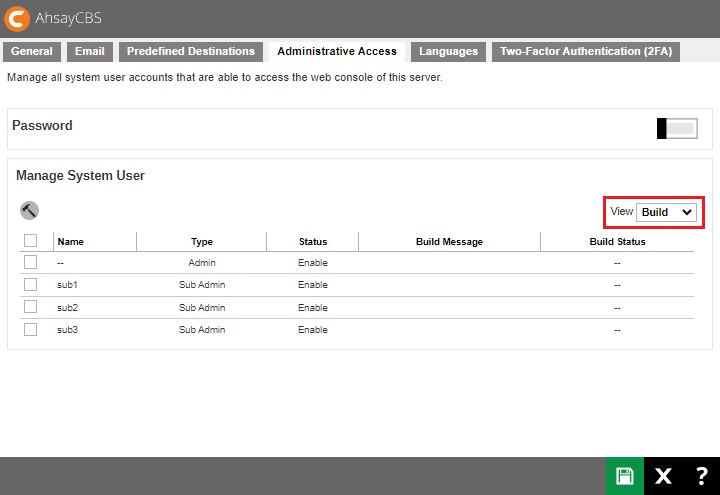720x495 pixels.
Task: Click the Type column header
Action: (202, 242)
